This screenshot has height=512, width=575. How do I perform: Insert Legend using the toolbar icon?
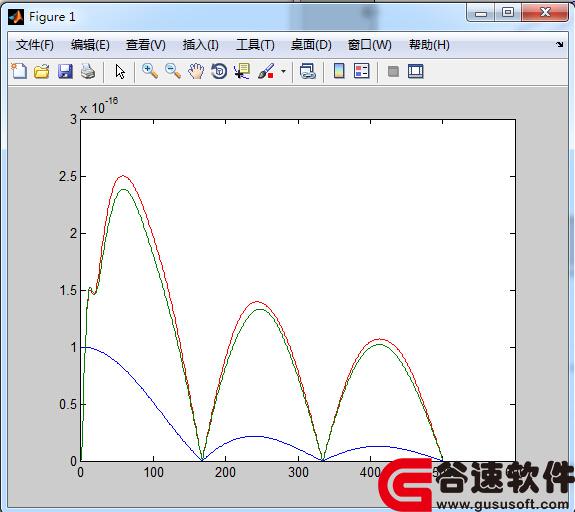coord(362,71)
